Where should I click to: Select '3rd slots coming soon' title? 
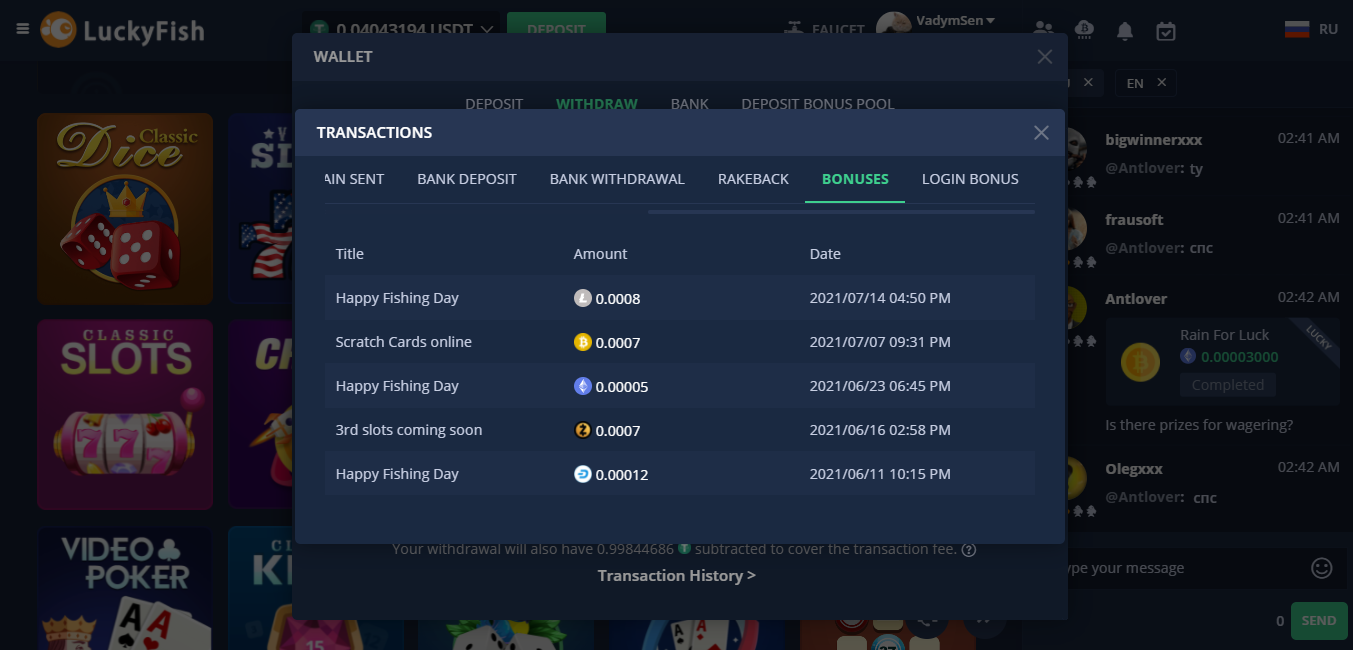(x=409, y=430)
